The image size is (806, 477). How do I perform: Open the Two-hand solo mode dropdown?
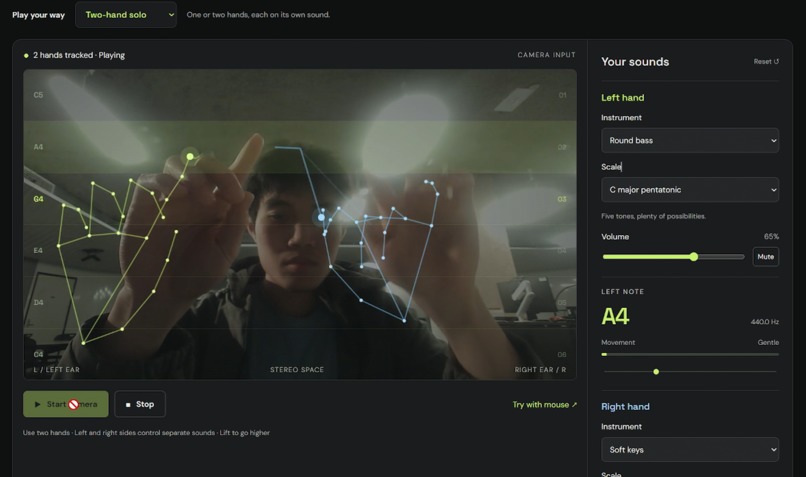pos(126,15)
